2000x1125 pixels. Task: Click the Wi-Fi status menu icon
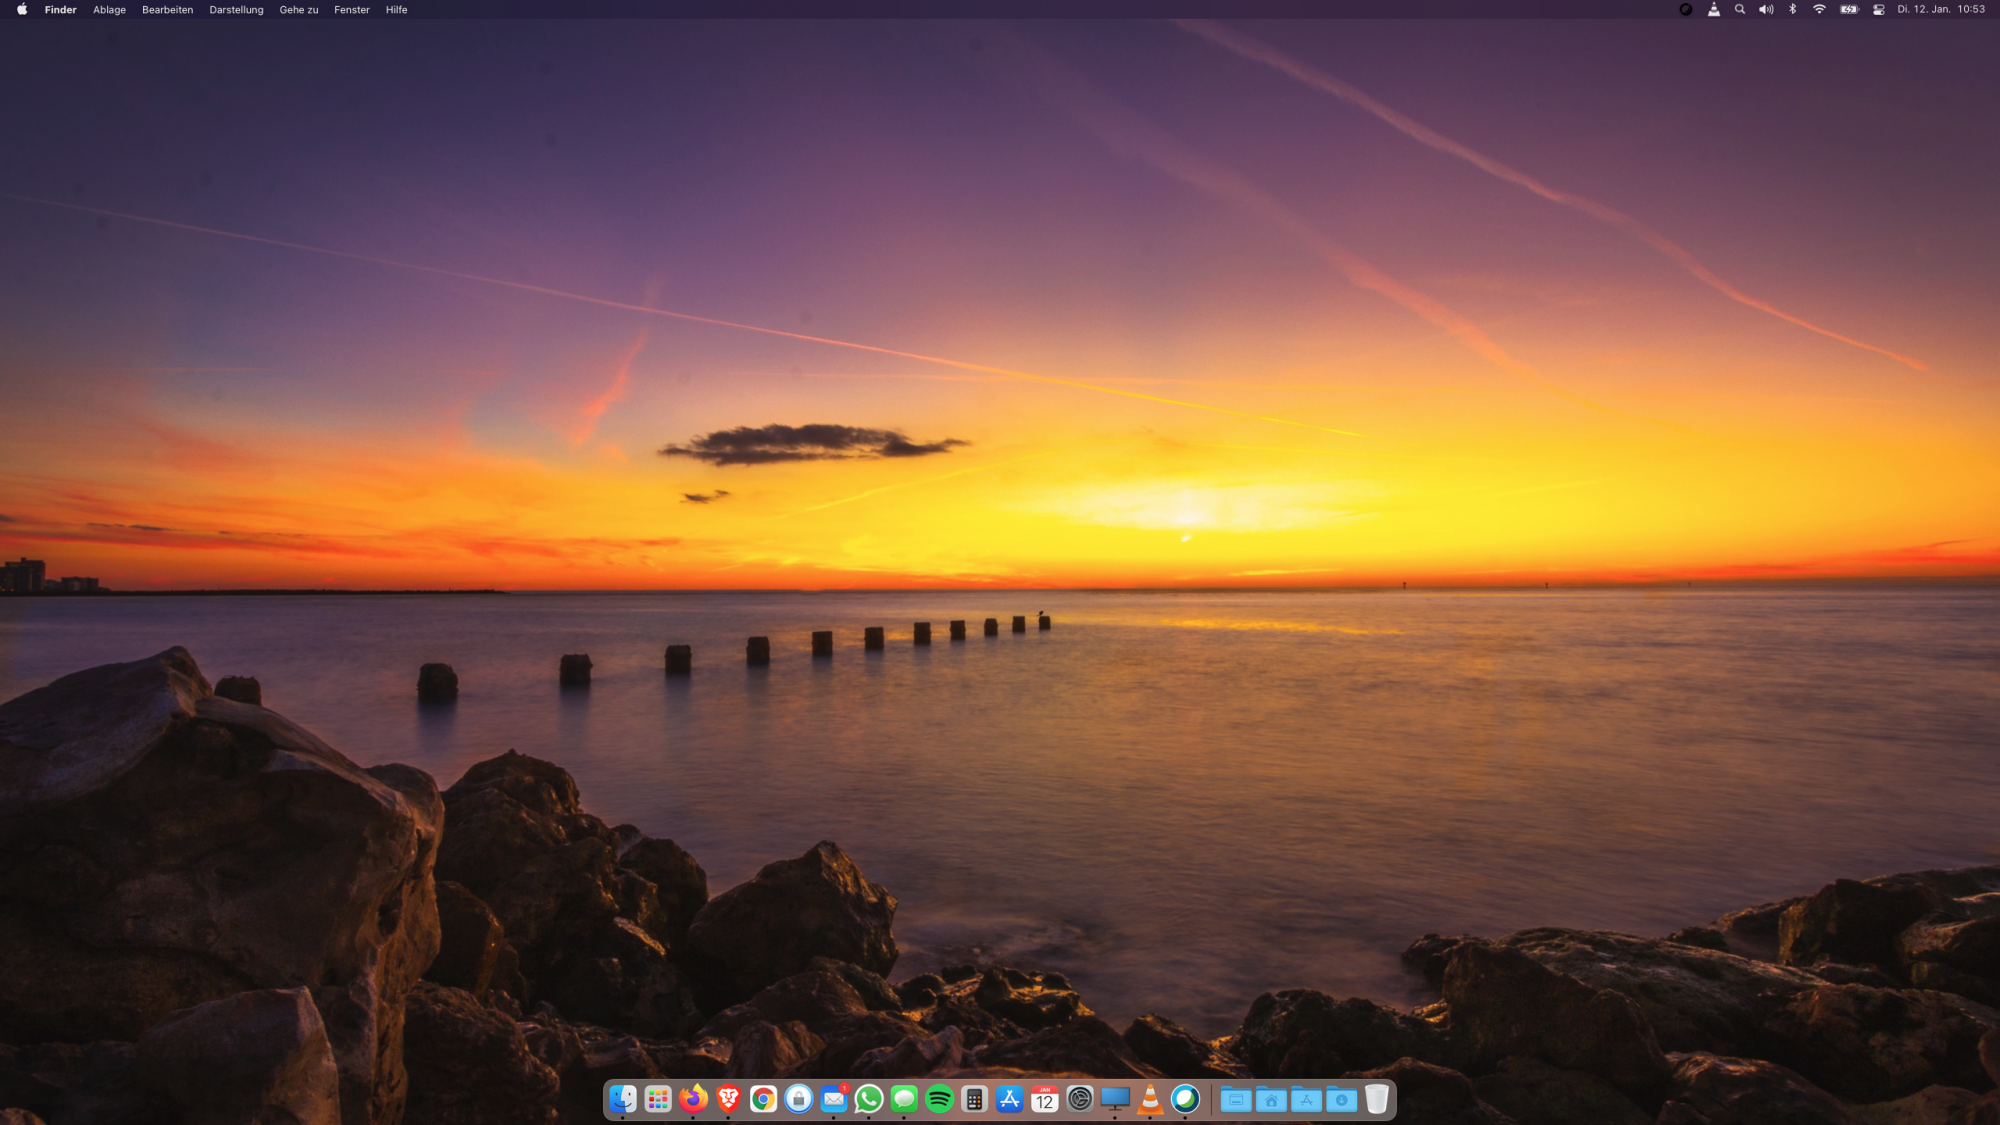[x=1820, y=10]
